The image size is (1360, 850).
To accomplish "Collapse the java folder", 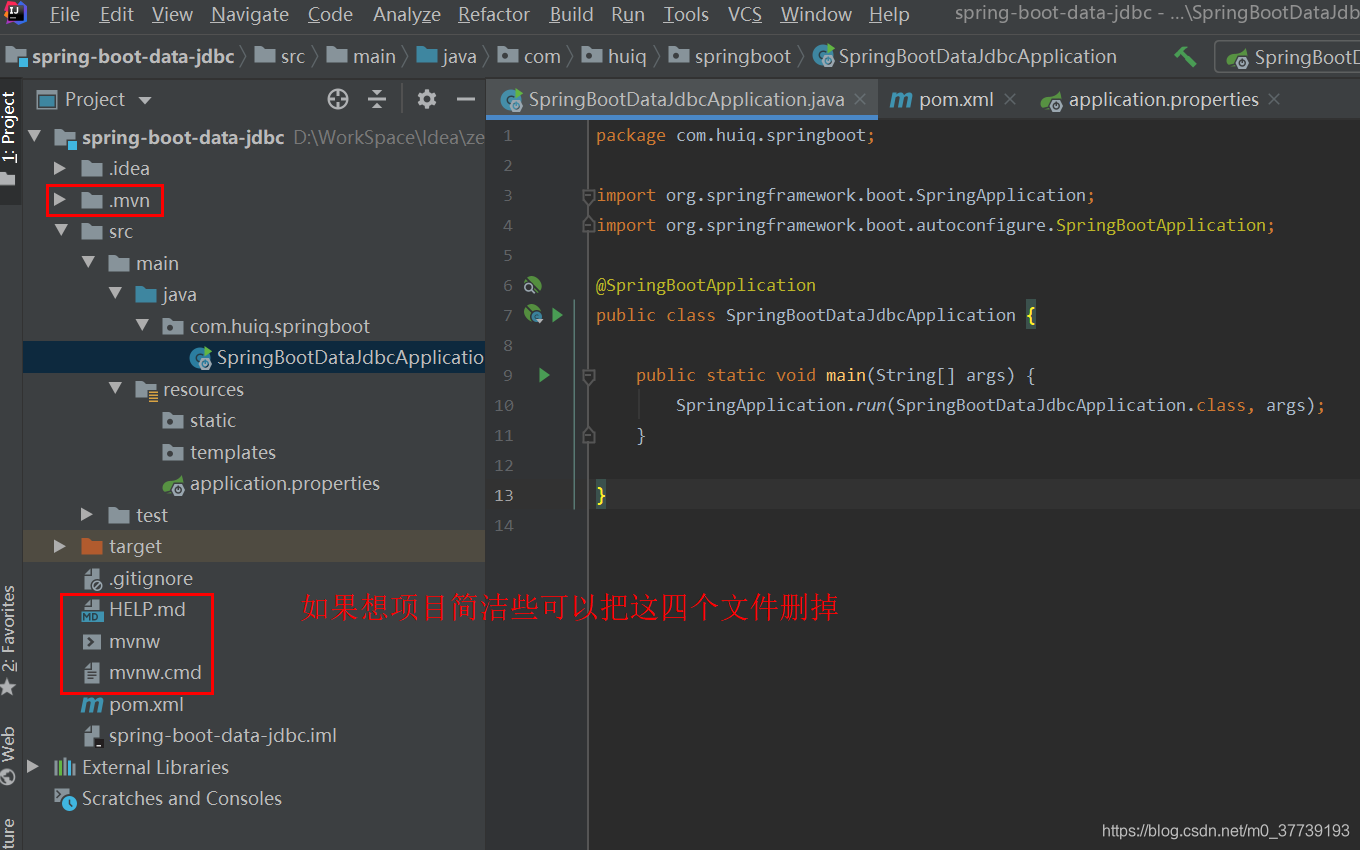I will 116,294.
